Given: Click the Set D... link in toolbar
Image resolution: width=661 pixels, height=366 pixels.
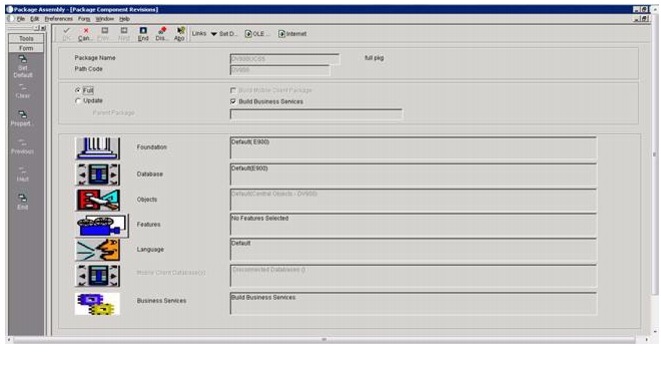Looking at the screenshot, I should [228, 34].
